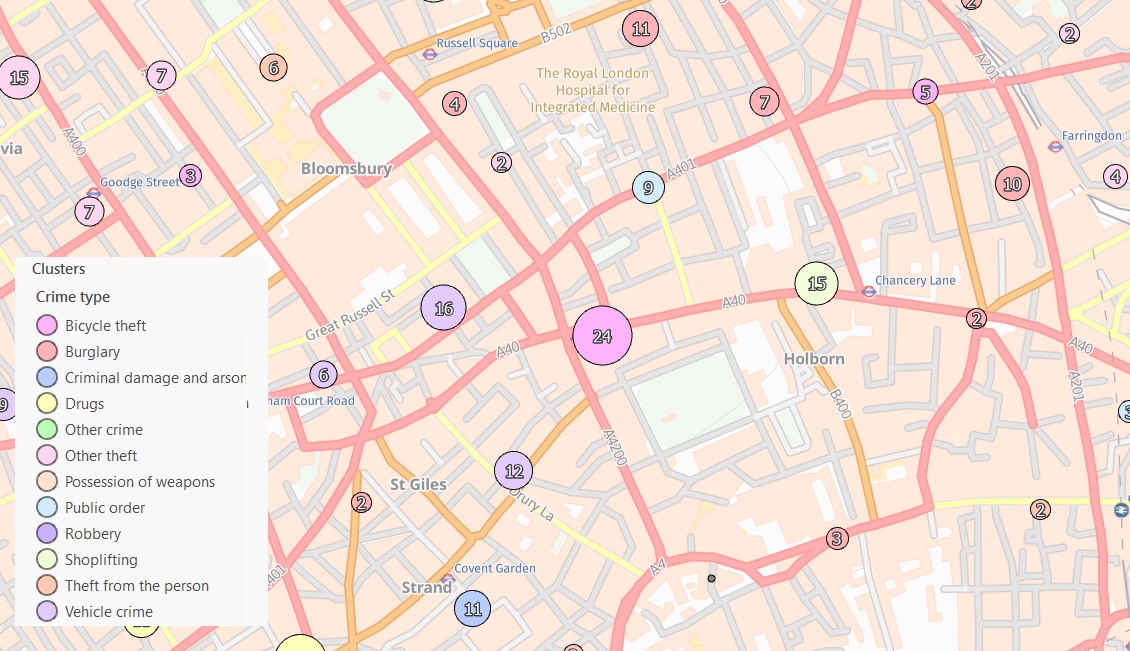
Task: Select the purple cluster marker labeled 16
Action: (443, 308)
